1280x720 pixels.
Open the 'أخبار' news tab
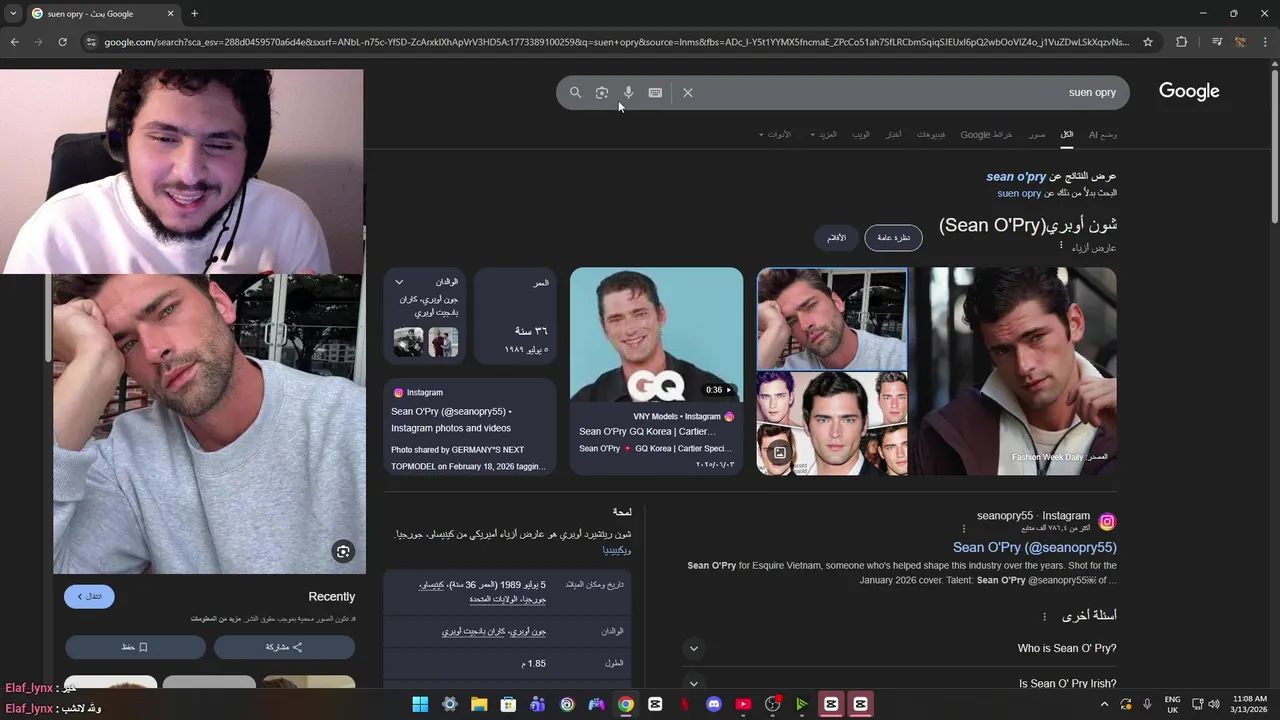(893, 134)
